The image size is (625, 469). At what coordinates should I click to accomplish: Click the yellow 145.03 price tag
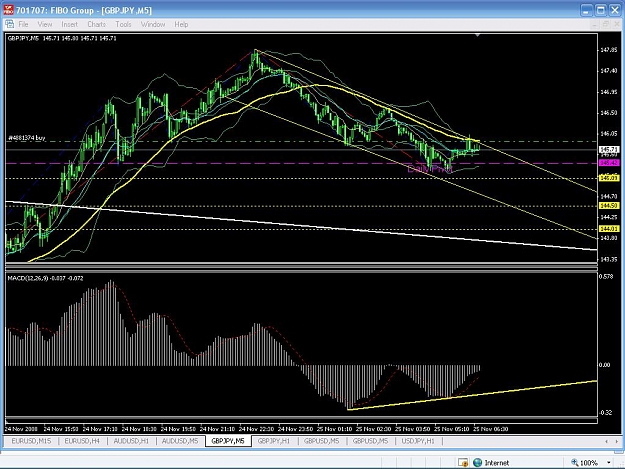(x=609, y=178)
